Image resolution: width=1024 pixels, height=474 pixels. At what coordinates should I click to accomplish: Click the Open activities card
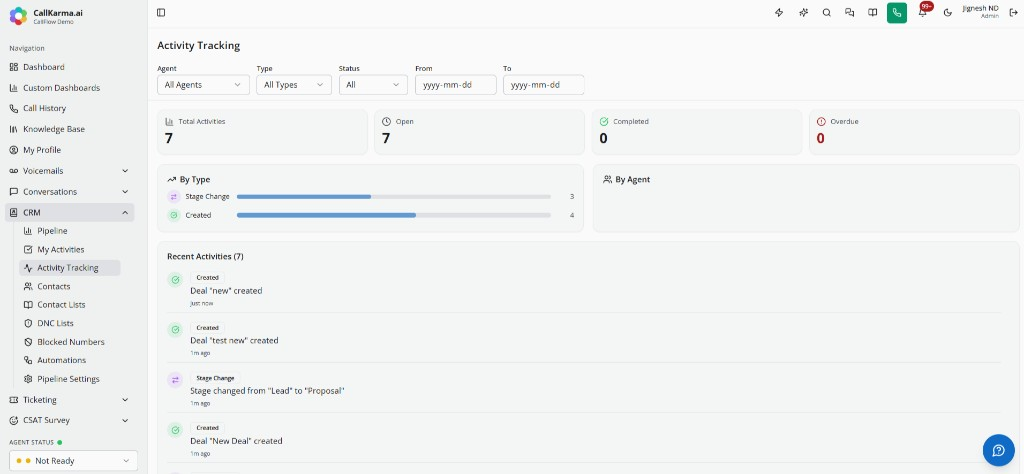pos(479,132)
